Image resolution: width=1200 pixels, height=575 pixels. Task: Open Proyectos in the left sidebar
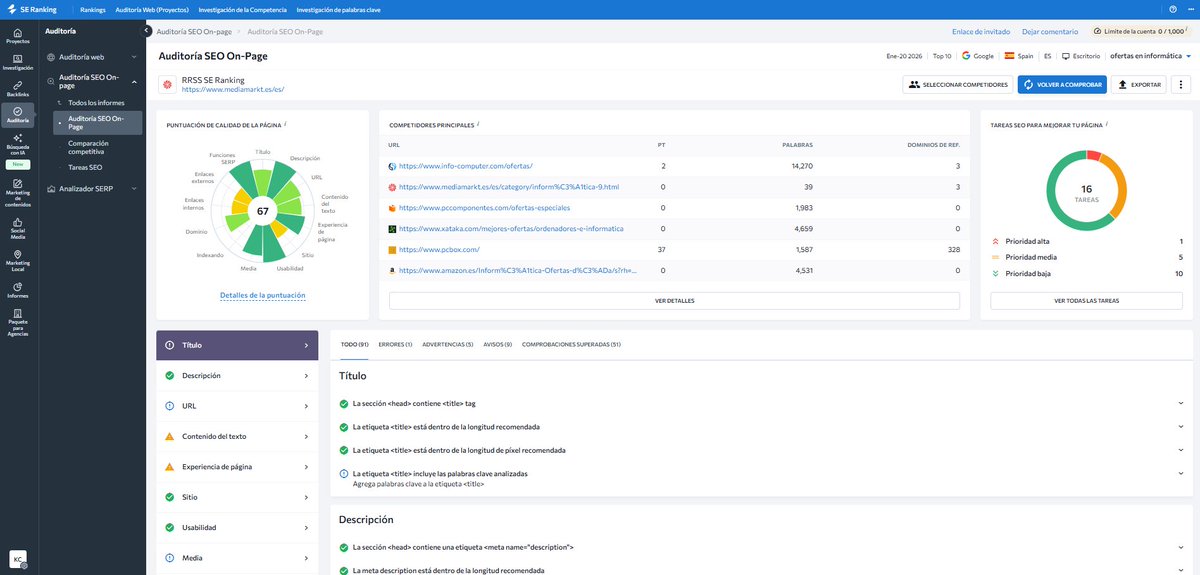18,36
